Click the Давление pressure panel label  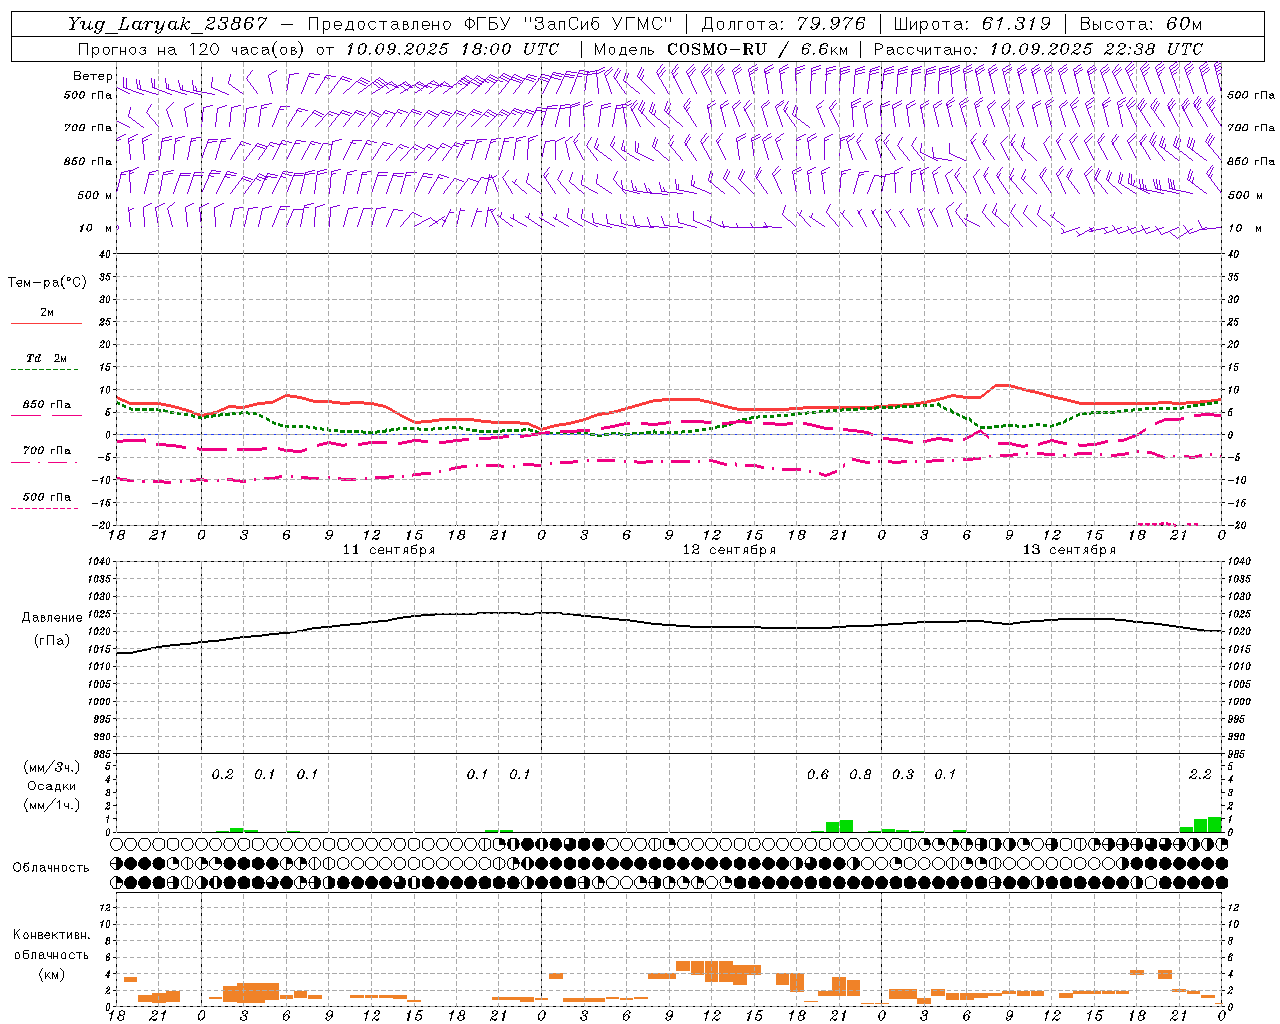point(52,618)
